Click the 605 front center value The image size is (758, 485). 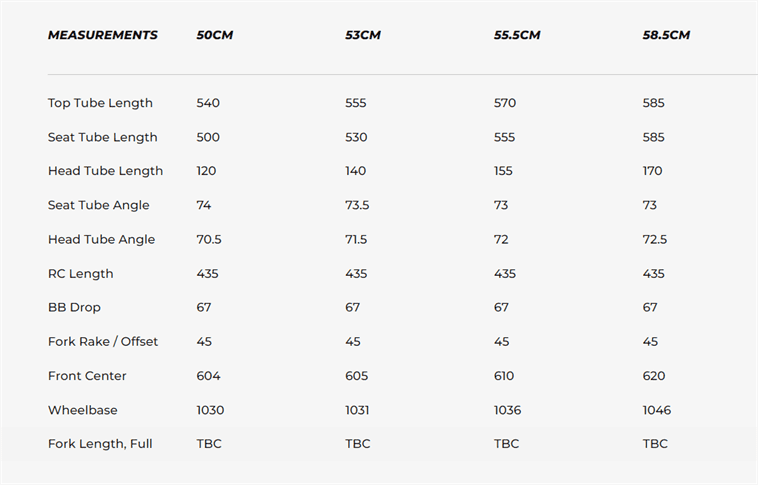[x=356, y=376]
